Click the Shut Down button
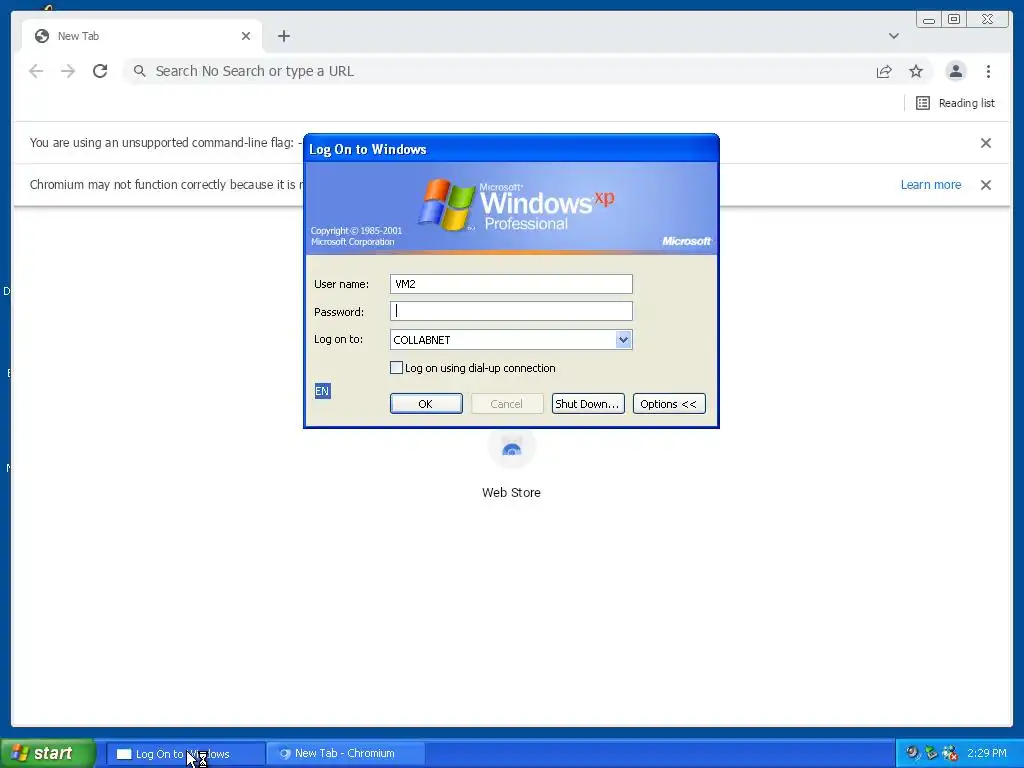The image size is (1024, 768). click(588, 404)
